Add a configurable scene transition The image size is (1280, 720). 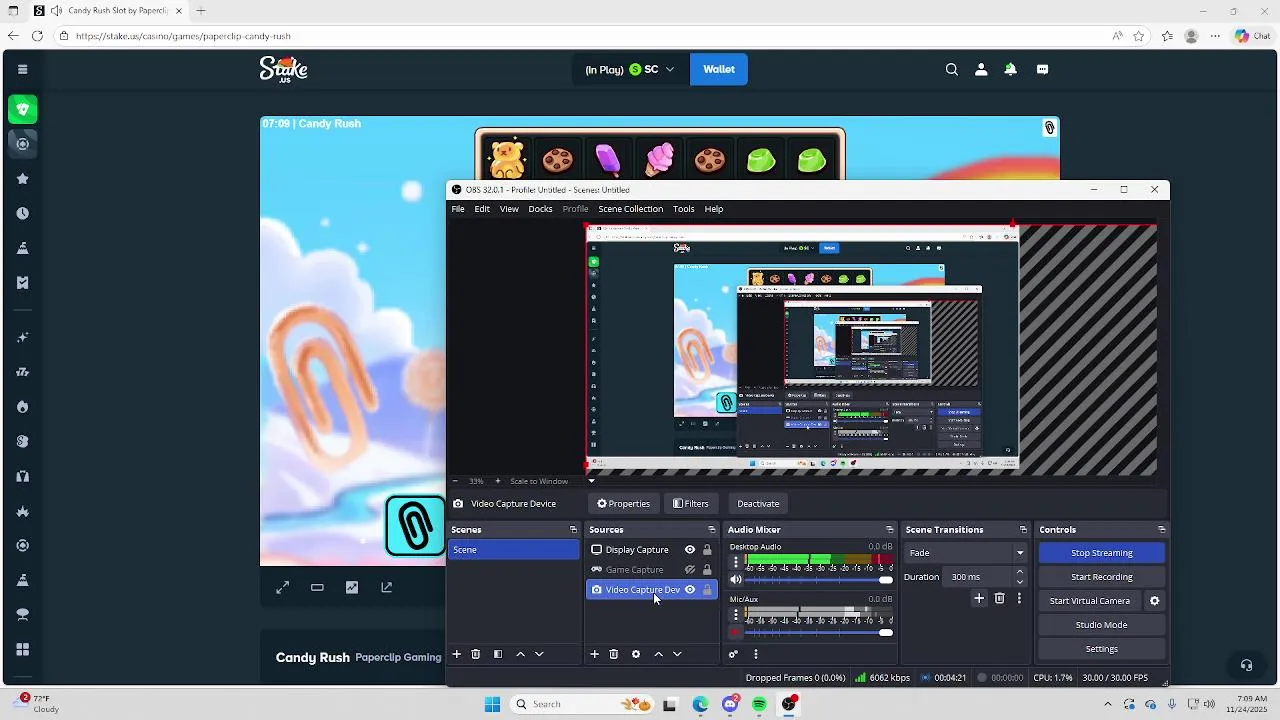pos(979,598)
